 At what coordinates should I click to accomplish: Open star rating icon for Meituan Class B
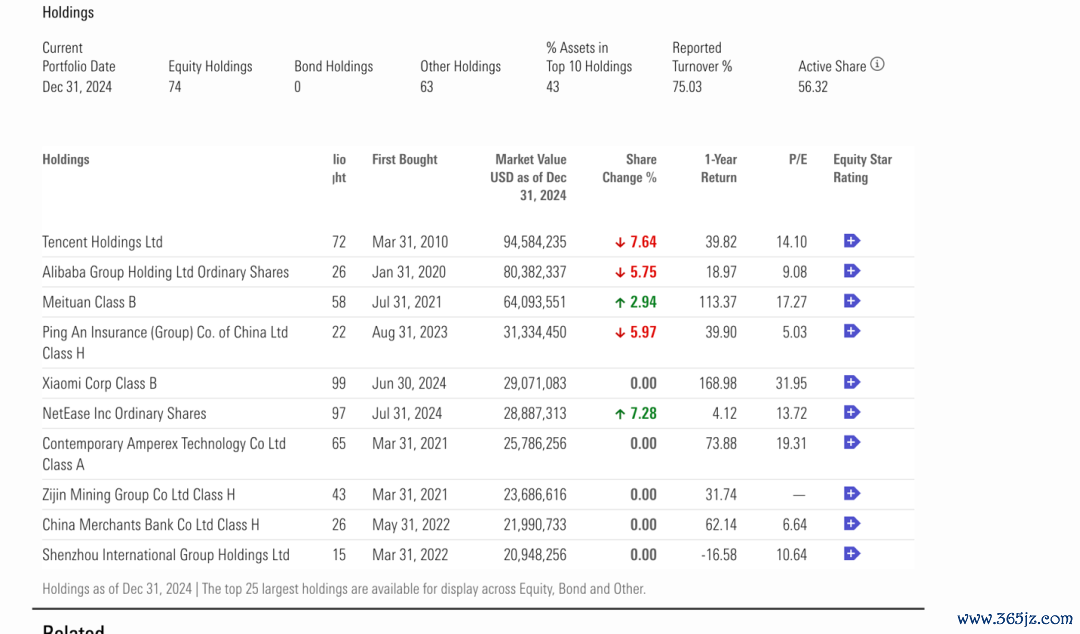click(851, 301)
